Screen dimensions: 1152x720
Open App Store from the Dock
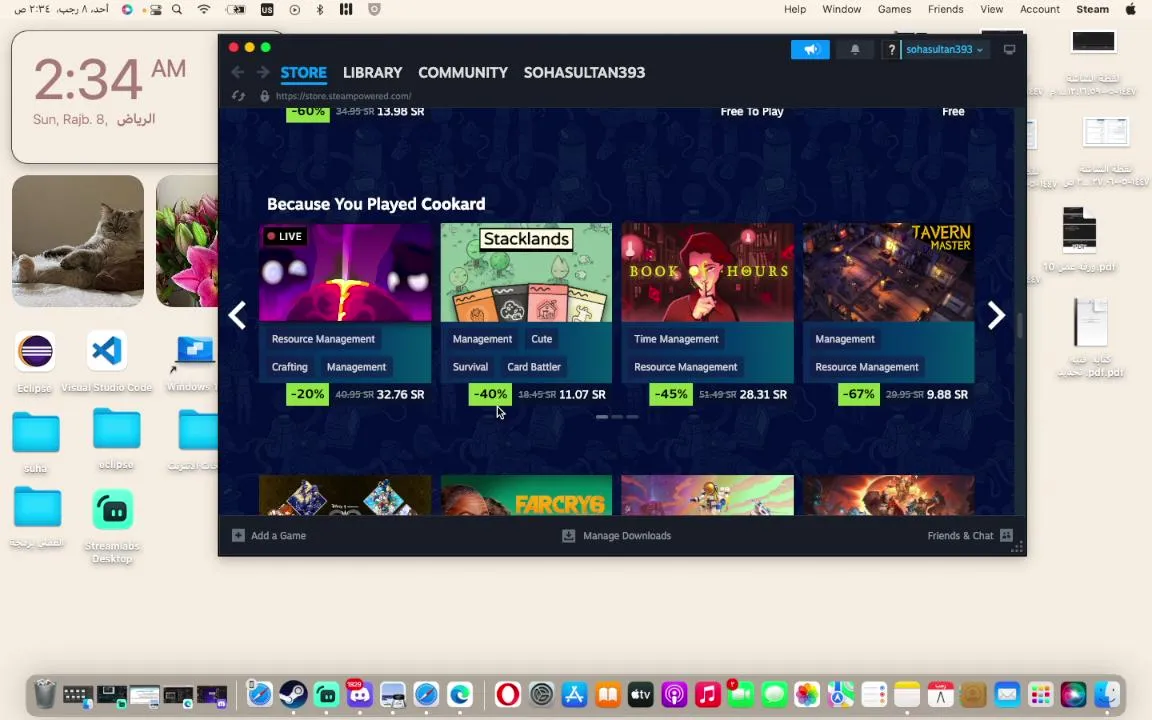click(x=575, y=694)
